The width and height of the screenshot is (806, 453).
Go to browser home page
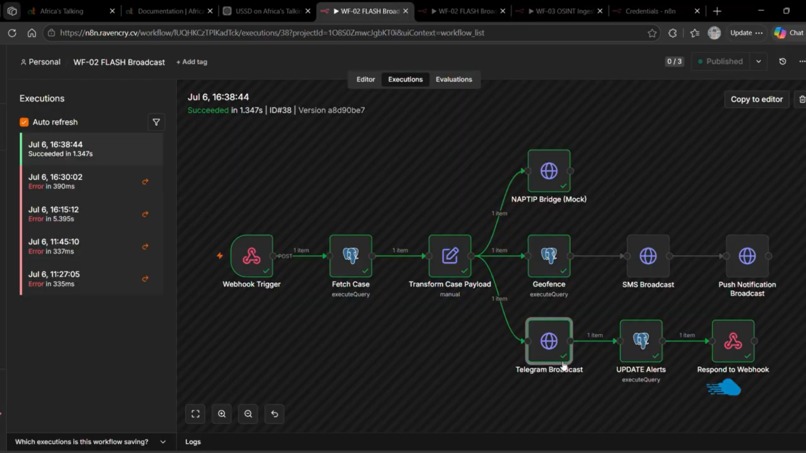[32, 33]
